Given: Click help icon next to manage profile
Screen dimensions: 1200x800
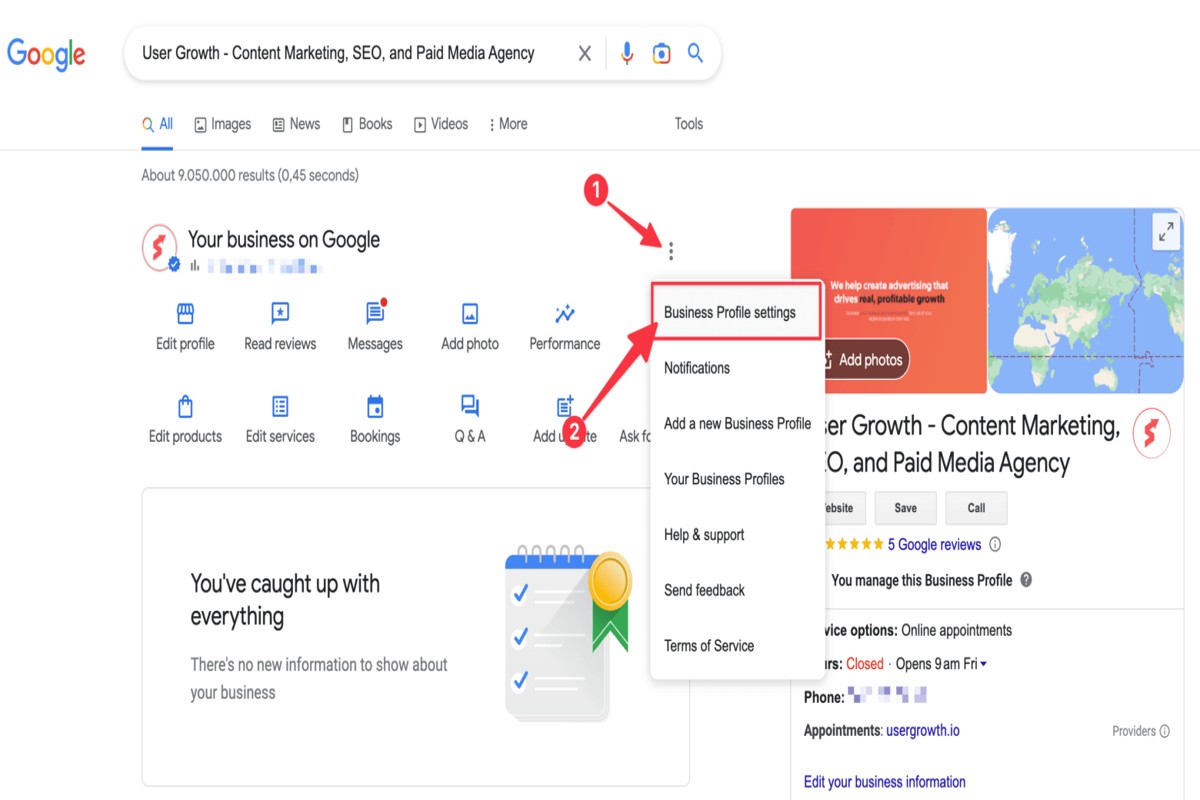Looking at the screenshot, I should point(1026,580).
